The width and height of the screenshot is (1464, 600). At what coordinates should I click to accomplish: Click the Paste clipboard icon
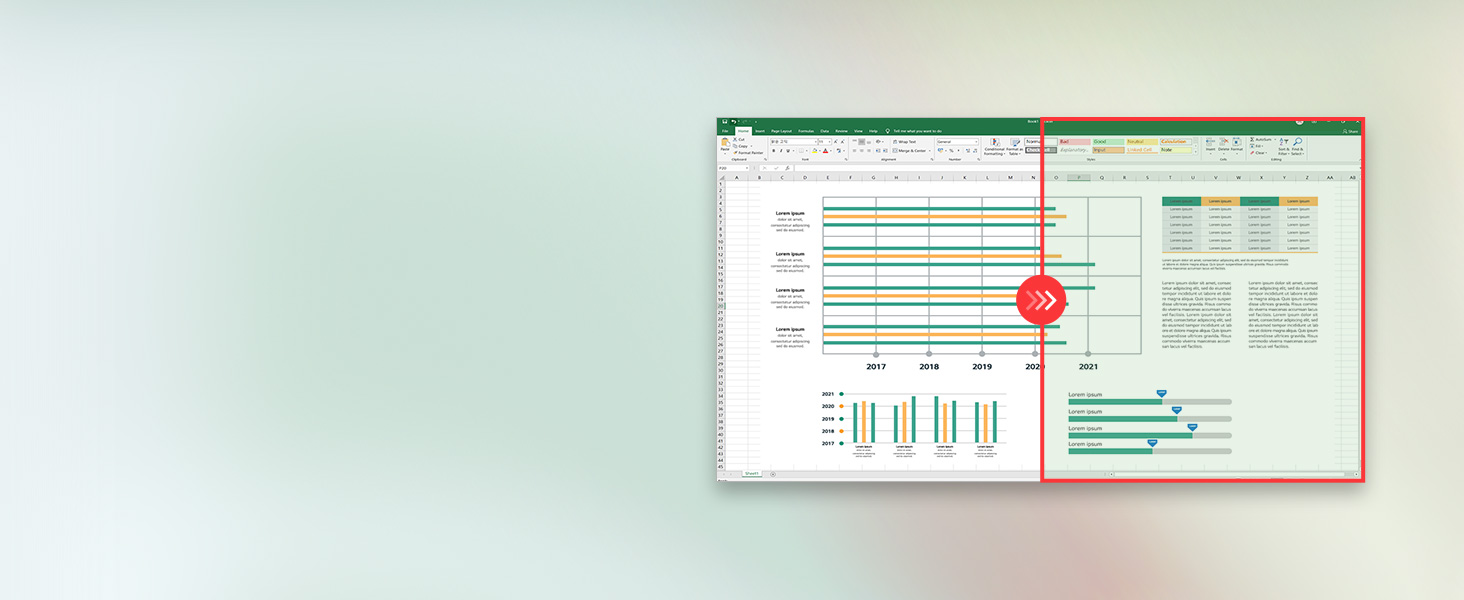pyautogui.click(x=725, y=143)
